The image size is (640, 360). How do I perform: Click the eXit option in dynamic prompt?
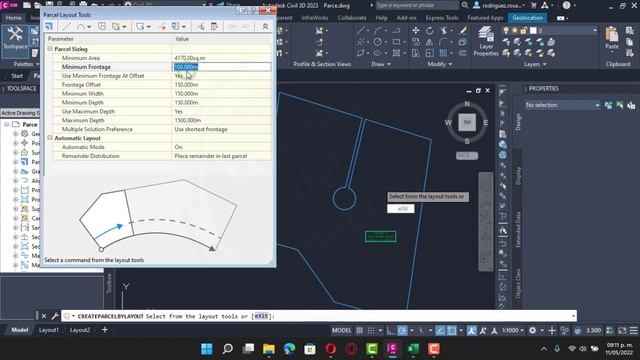point(401,209)
